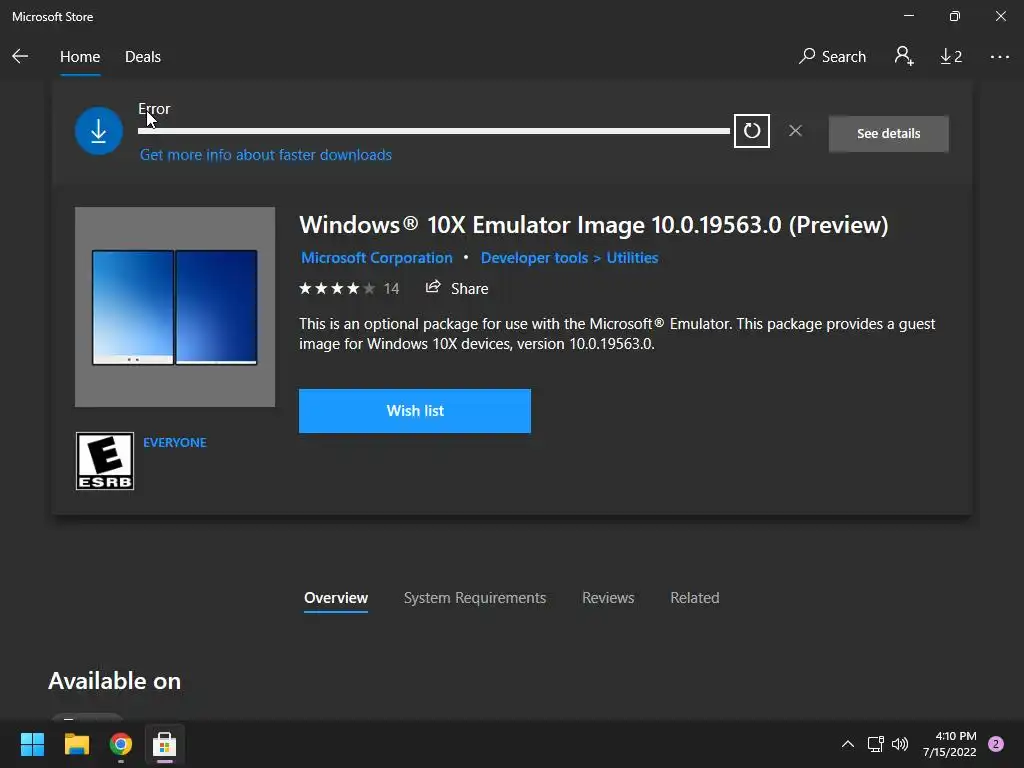Click the 14 ratings count

click(391, 288)
